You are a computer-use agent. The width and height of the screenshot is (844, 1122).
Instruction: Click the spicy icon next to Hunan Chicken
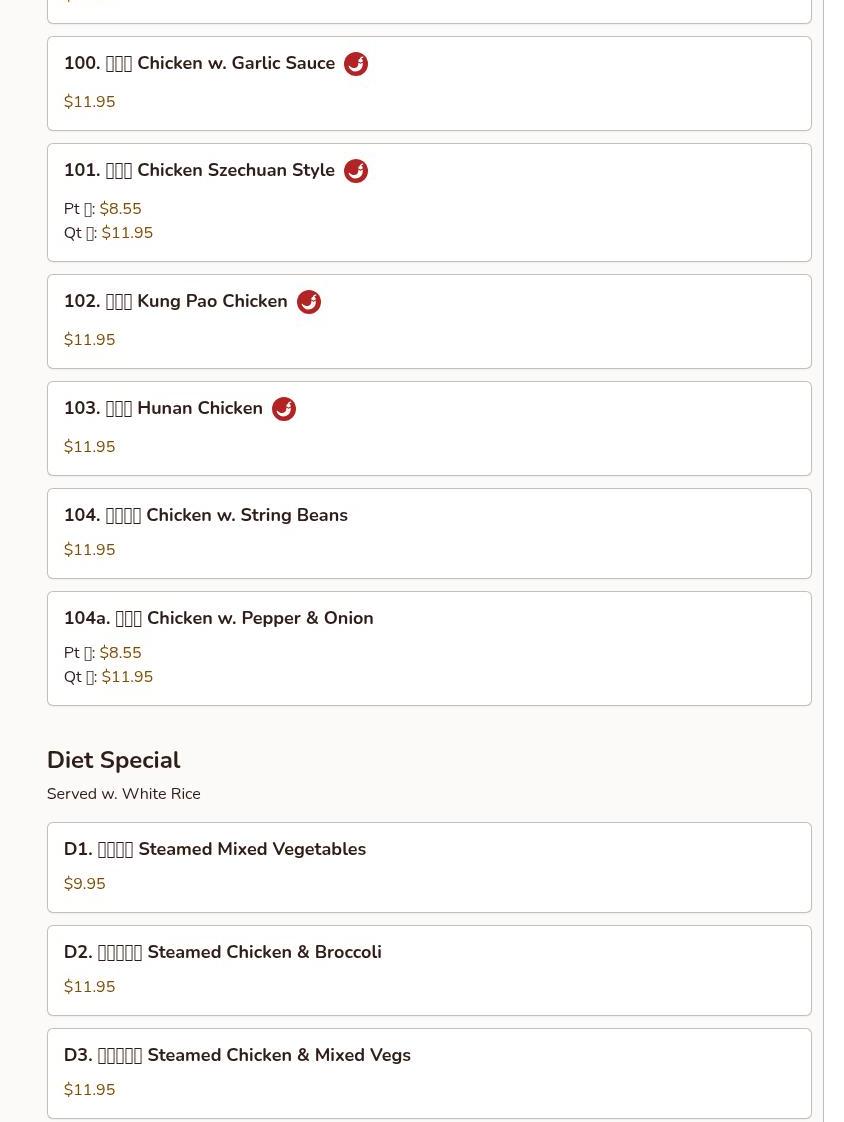click(283, 409)
